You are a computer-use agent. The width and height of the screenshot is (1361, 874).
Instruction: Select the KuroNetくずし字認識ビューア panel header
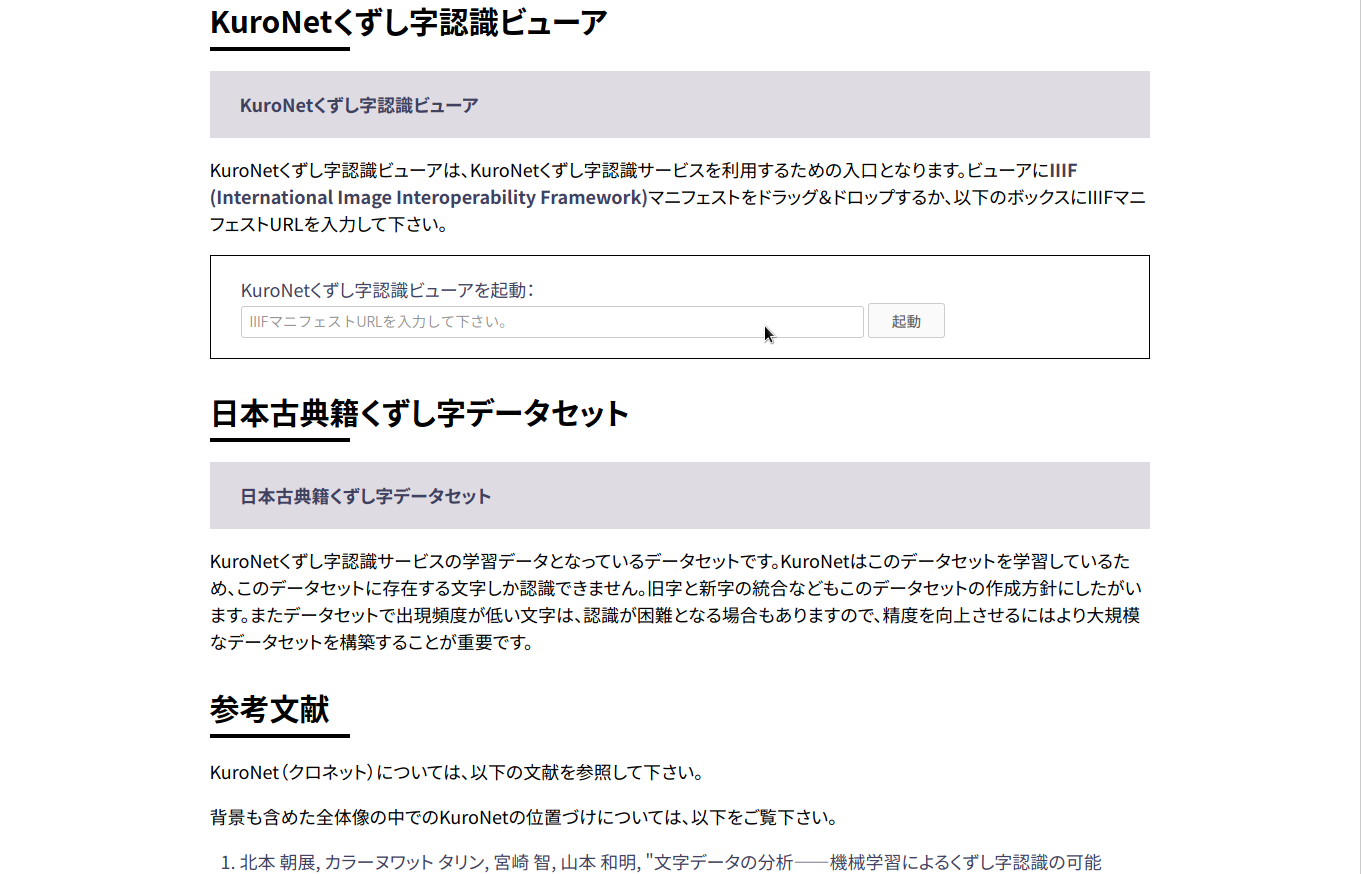pos(357,104)
